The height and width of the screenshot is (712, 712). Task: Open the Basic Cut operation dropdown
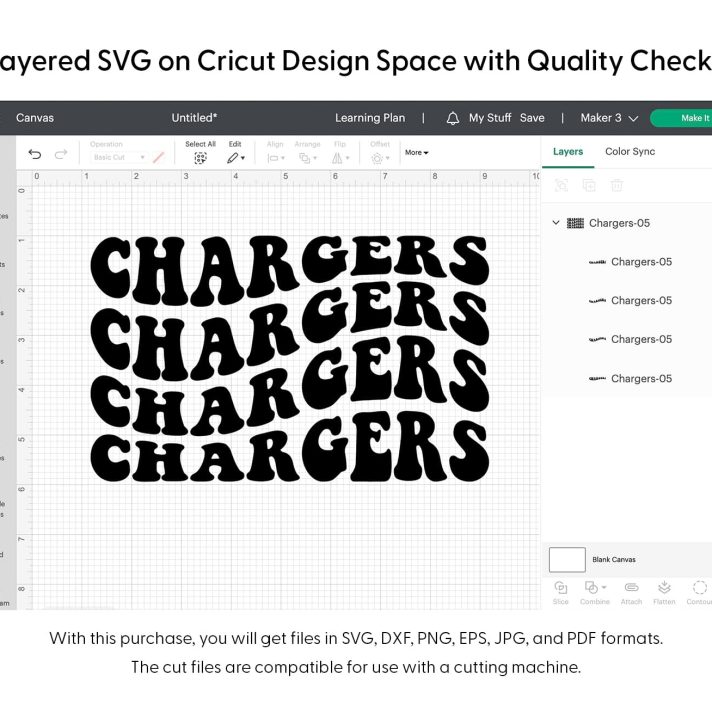tap(118, 157)
